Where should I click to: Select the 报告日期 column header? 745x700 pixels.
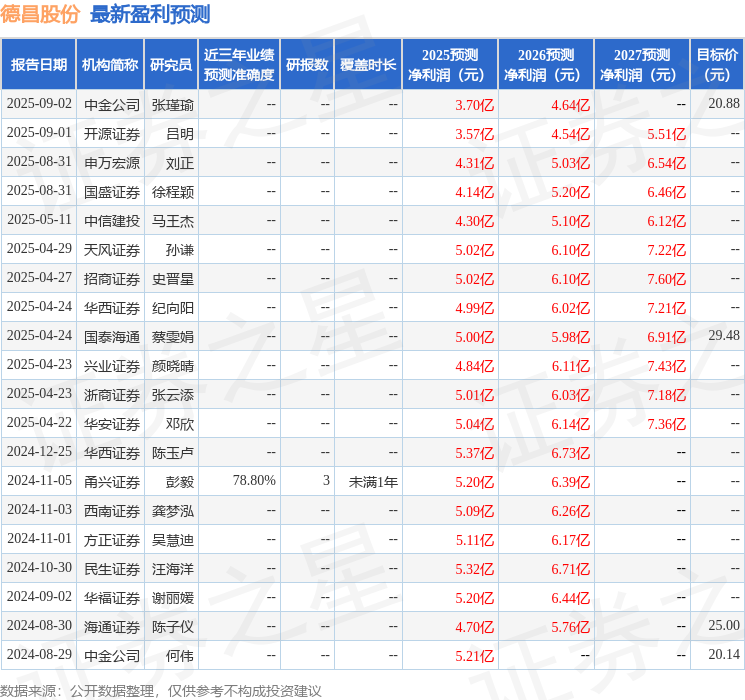point(39,65)
